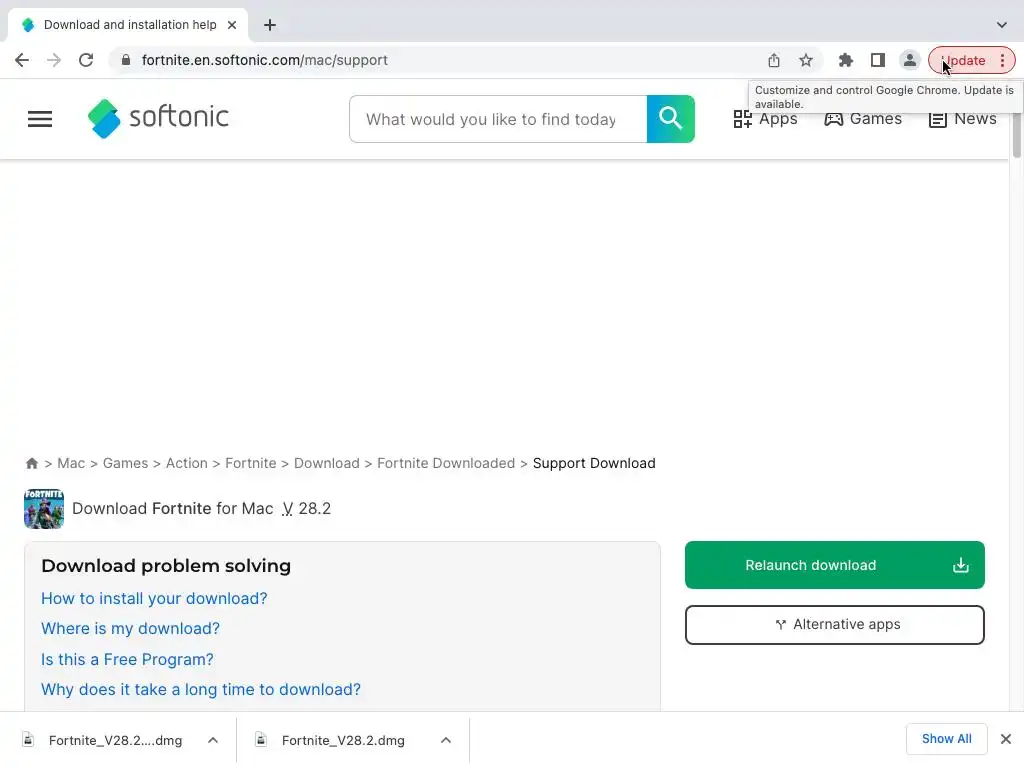Open the Chrome profile avatar
The width and height of the screenshot is (1024, 768).
point(909,60)
